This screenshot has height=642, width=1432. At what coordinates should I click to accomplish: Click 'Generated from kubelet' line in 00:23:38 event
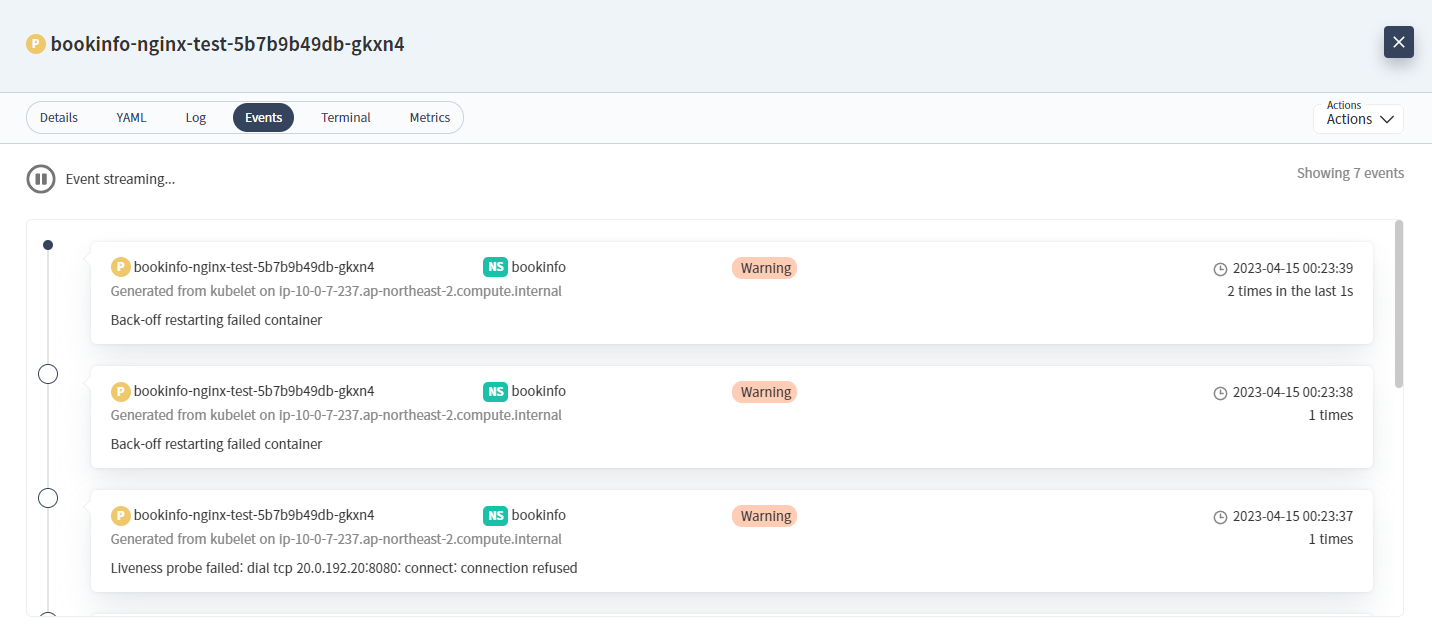pyautogui.click(x=336, y=415)
